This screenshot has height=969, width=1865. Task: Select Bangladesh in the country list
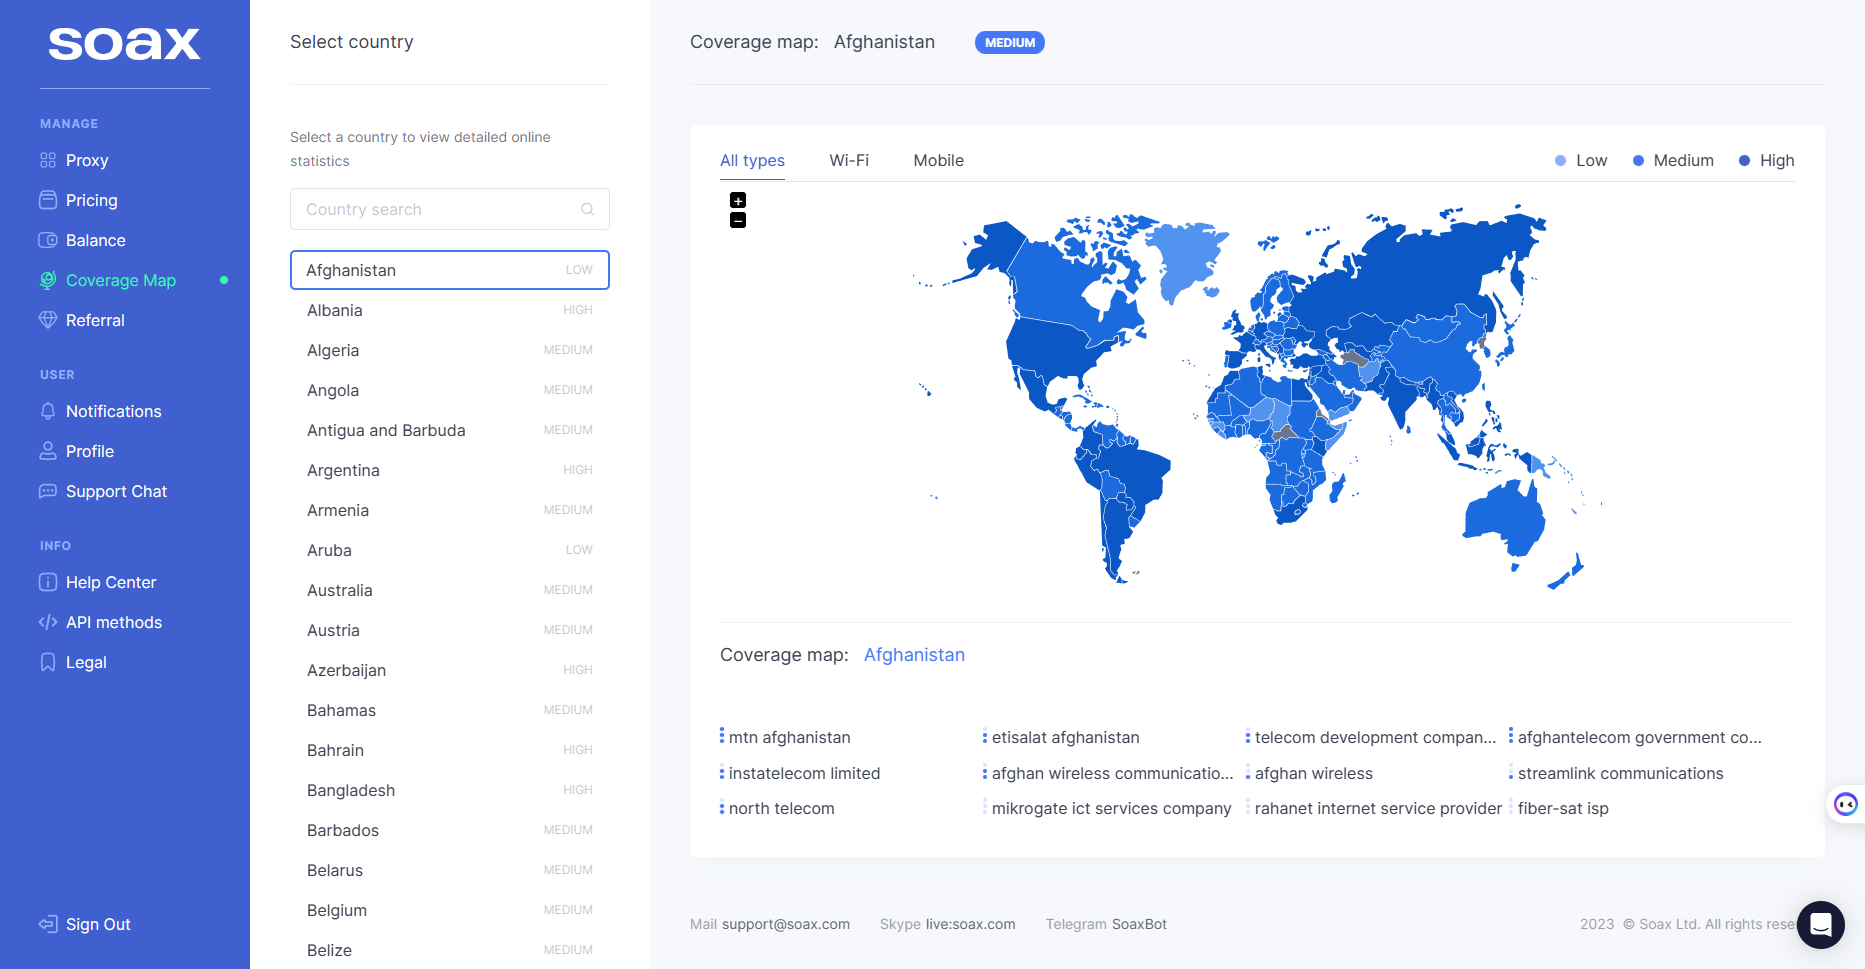tap(450, 790)
